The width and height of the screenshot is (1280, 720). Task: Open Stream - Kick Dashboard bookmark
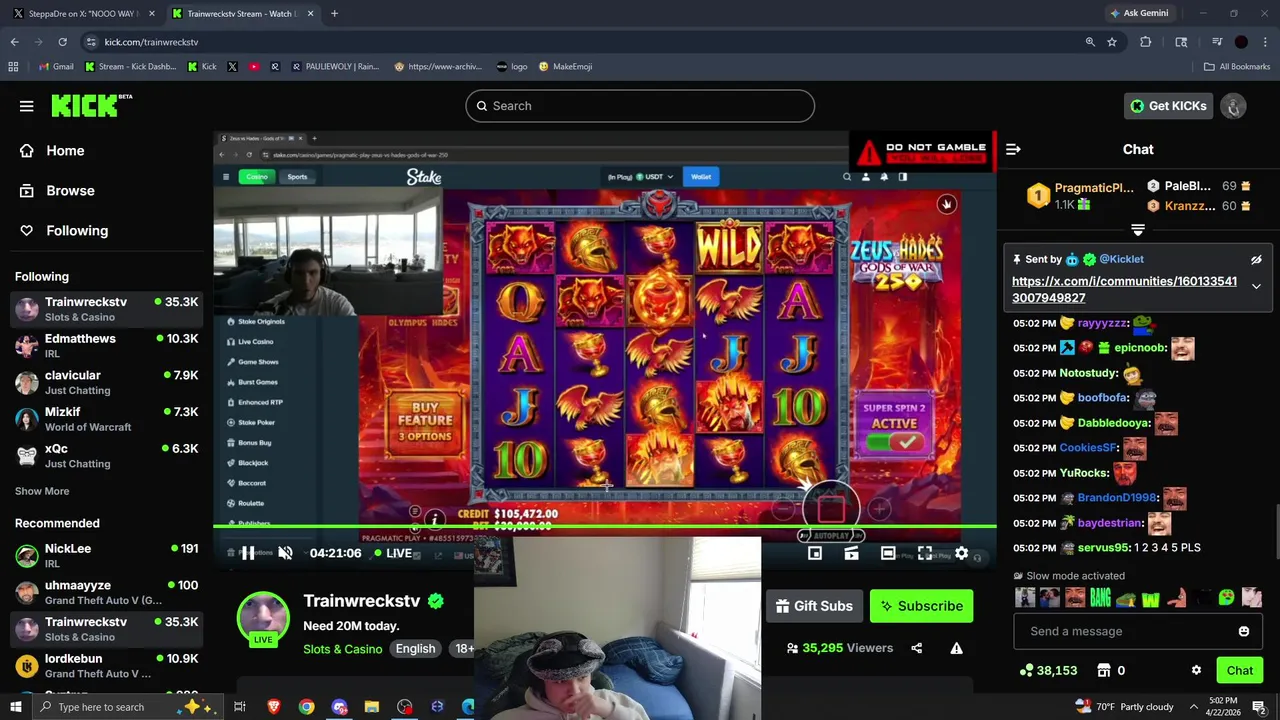[130, 67]
